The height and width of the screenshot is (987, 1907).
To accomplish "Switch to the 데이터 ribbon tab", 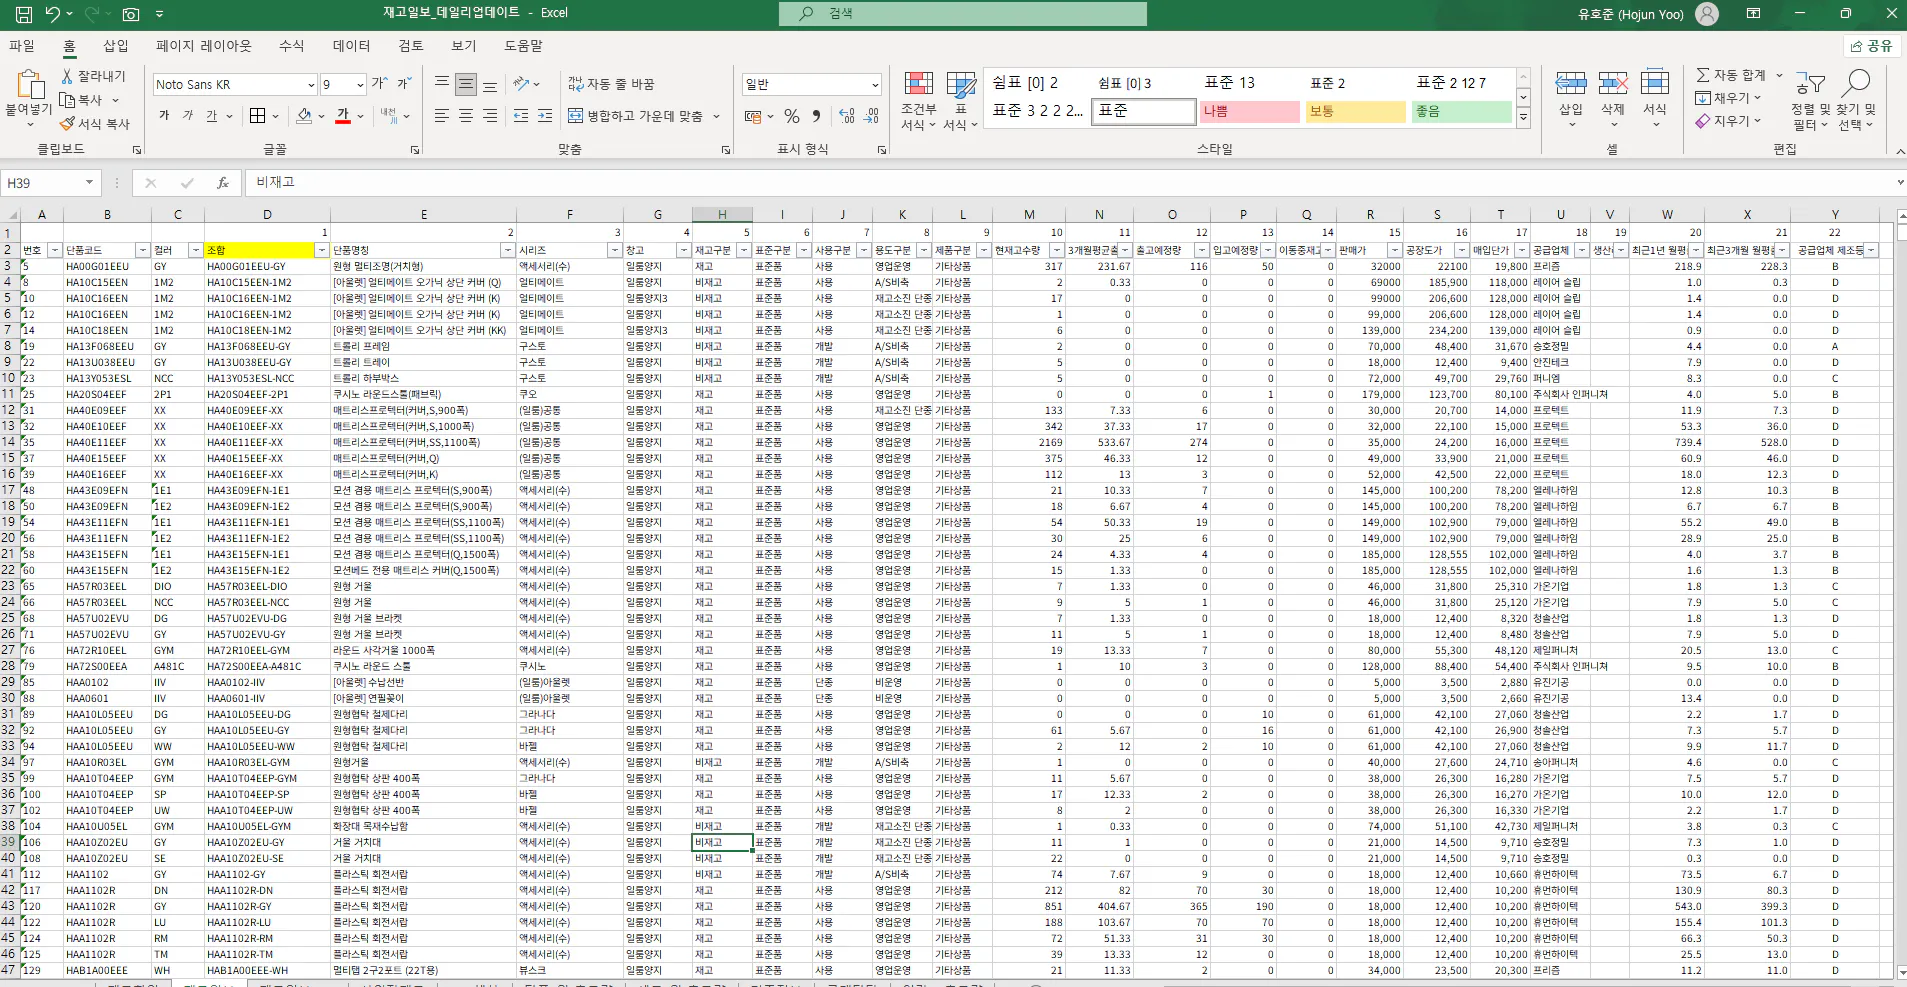I will tap(351, 46).
